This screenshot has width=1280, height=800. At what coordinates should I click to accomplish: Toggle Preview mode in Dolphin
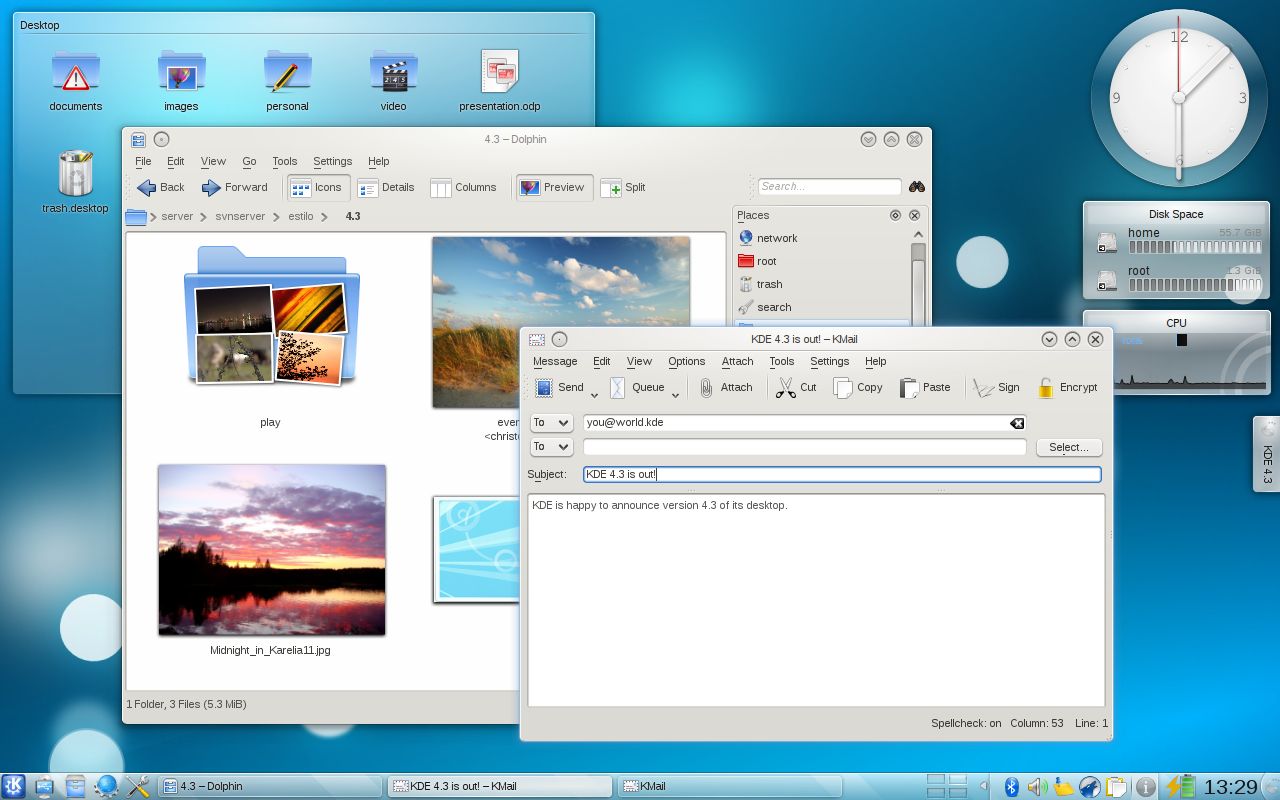point(554,187)
